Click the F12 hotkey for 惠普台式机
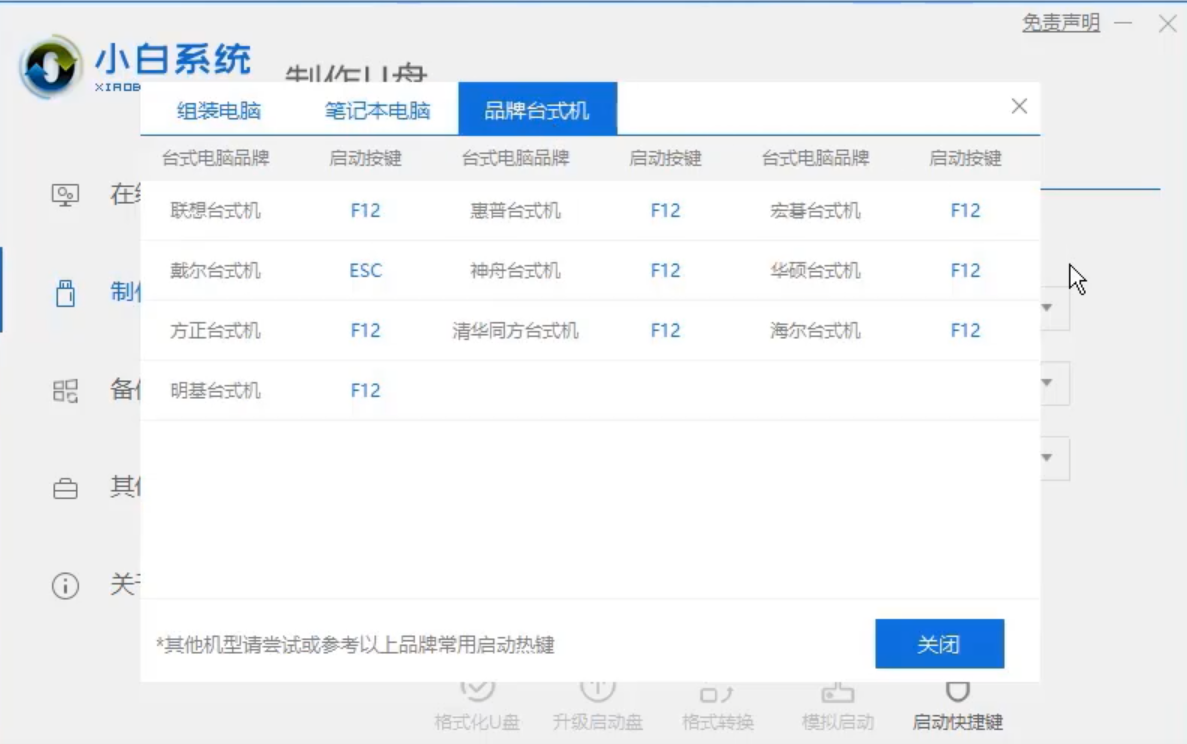The height and width of the screenshot is (744, 1187). pyautogui.click(x=665, y=210)
